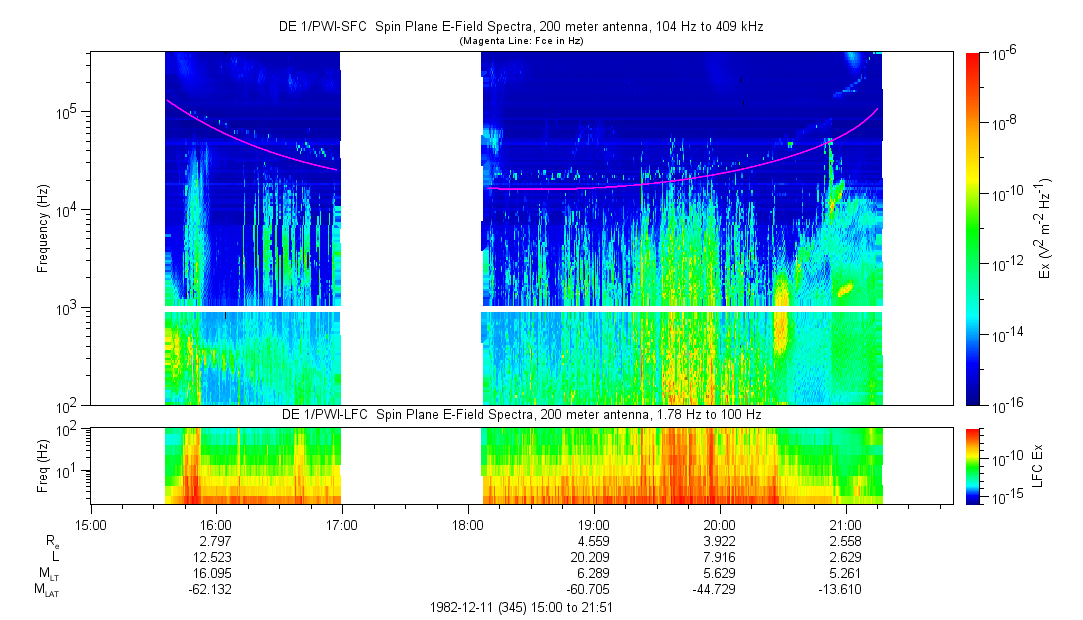Click the LFC Ex colorbar

973,465
